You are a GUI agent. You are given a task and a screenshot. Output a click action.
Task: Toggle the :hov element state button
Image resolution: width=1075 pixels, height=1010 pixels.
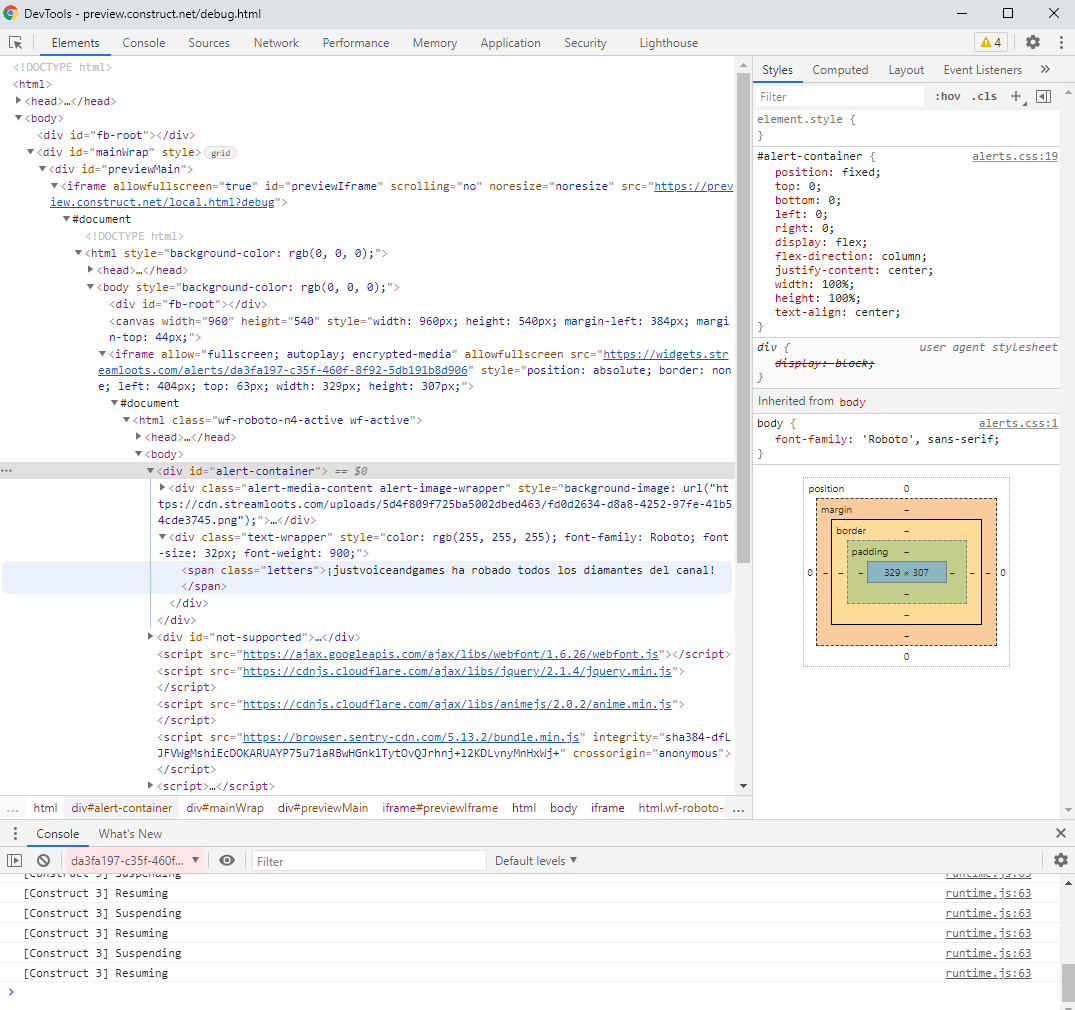[x=947, y=96]
